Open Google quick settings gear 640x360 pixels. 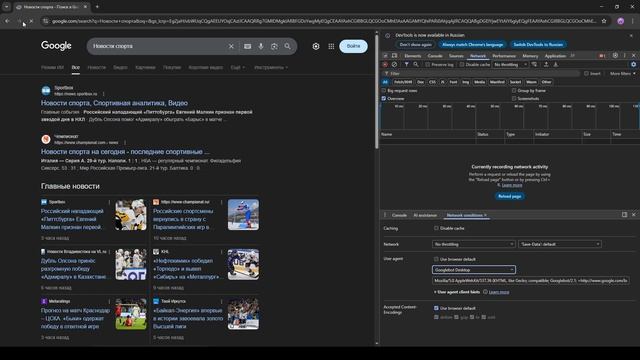(x=316, y=47)
